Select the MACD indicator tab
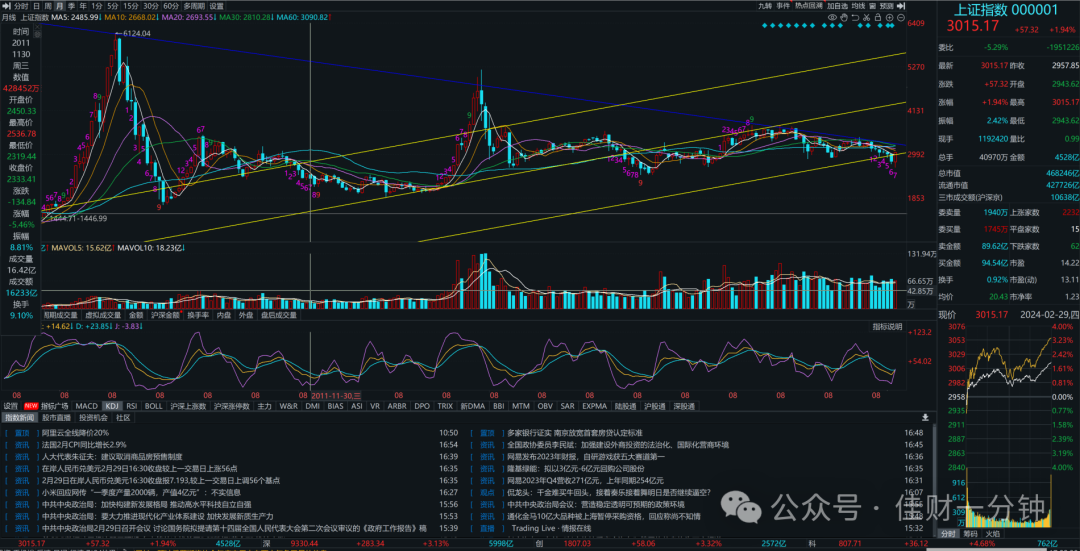Screen dimensions: 1080x551 click(x=87, y=406)
